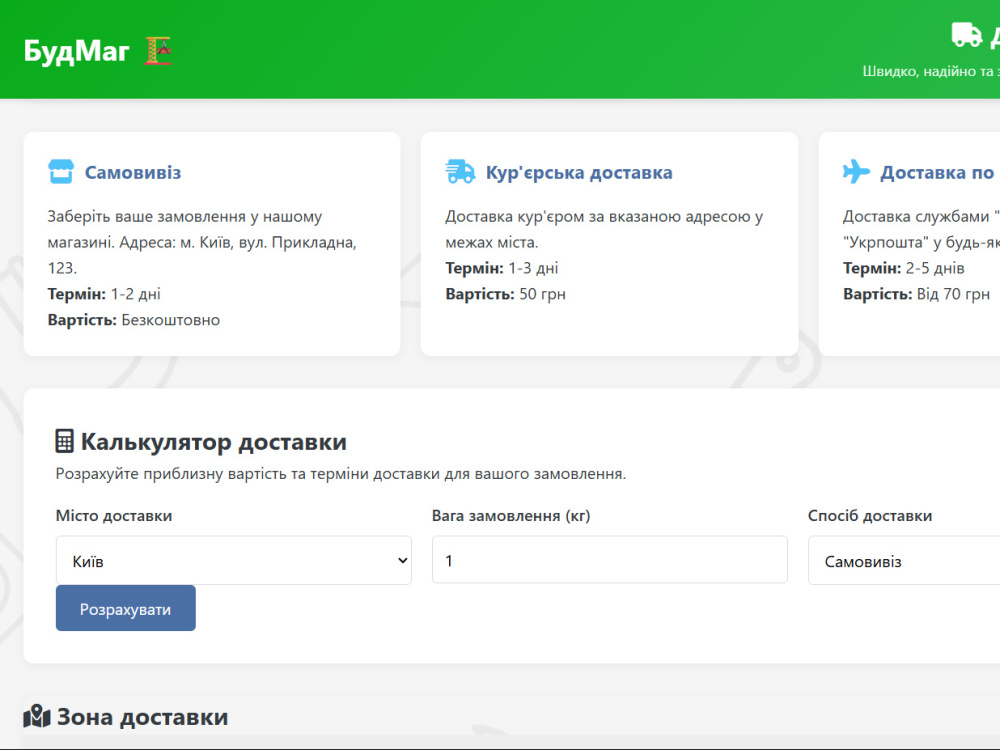Click the БудМаг logo text
This screenshot has height=750, width=1000.
point(77,51)
